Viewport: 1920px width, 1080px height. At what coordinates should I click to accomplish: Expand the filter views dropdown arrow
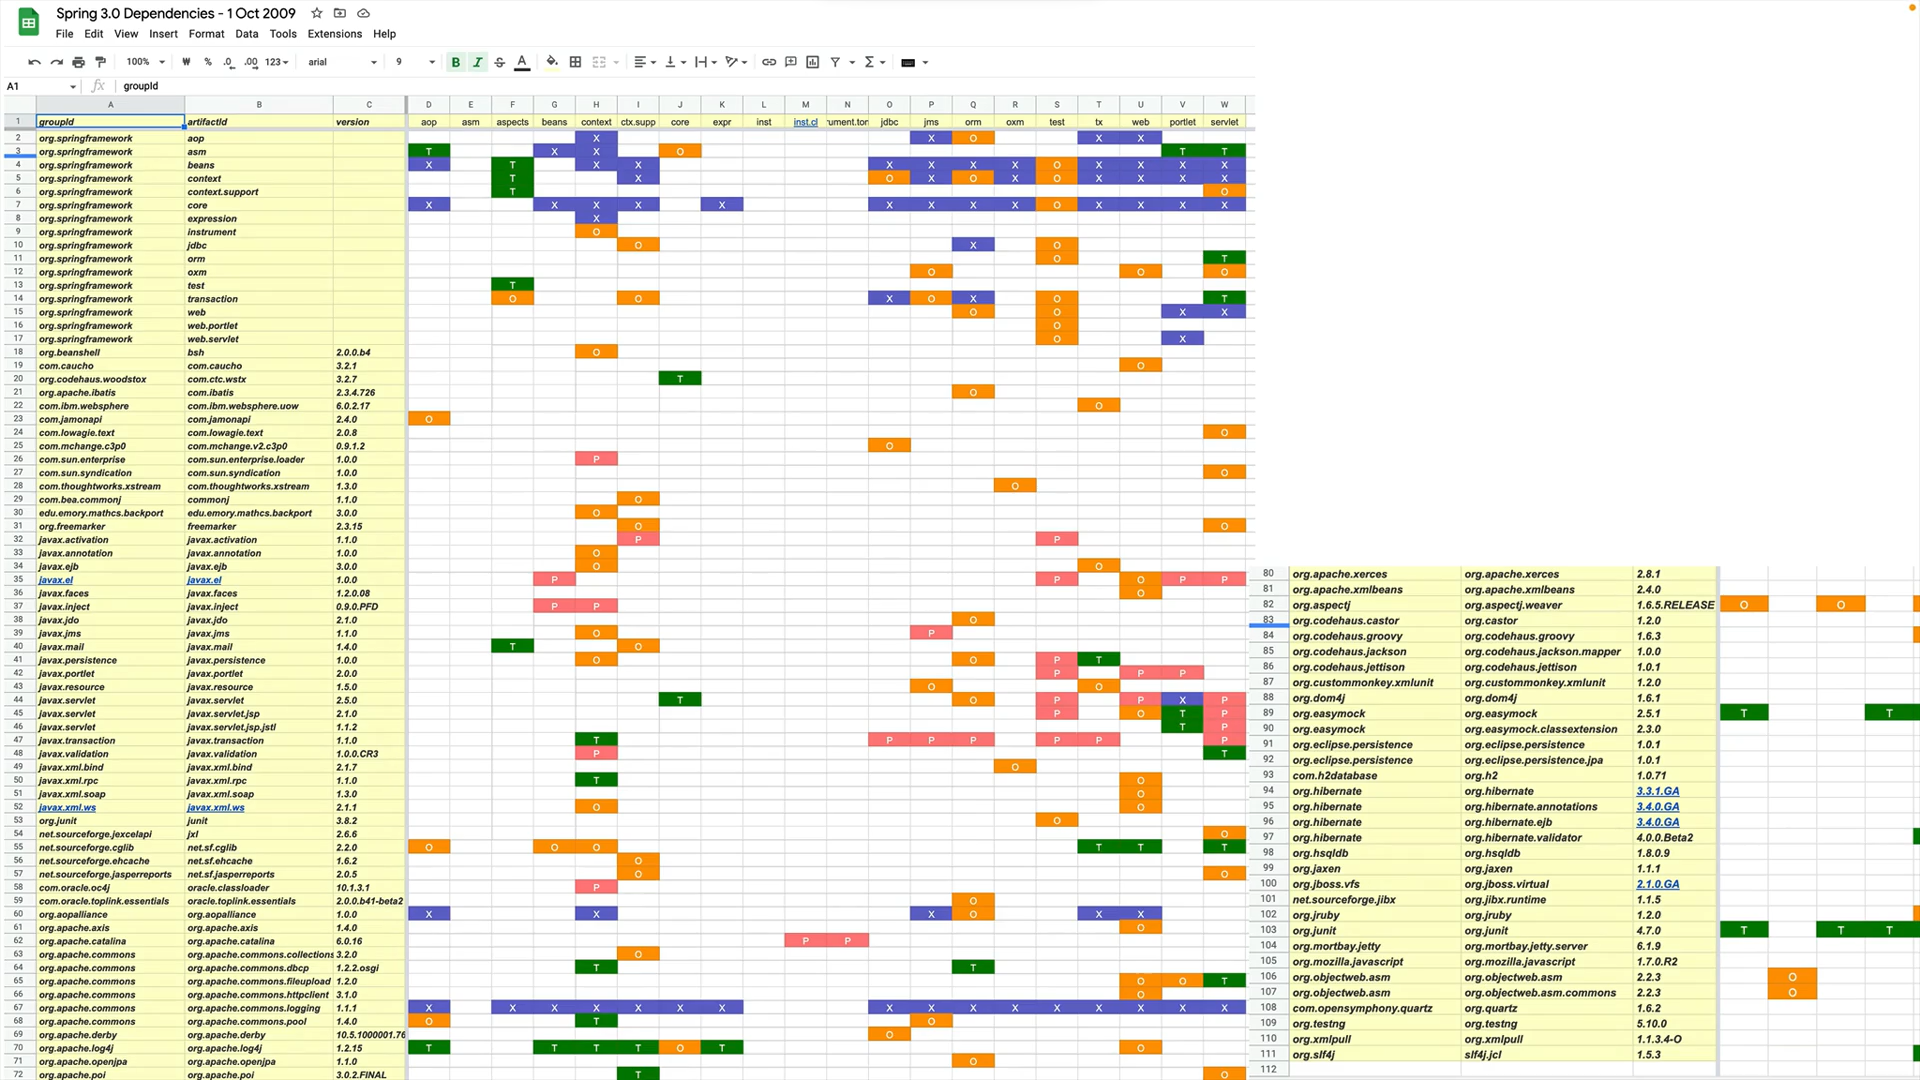(852, 62)
